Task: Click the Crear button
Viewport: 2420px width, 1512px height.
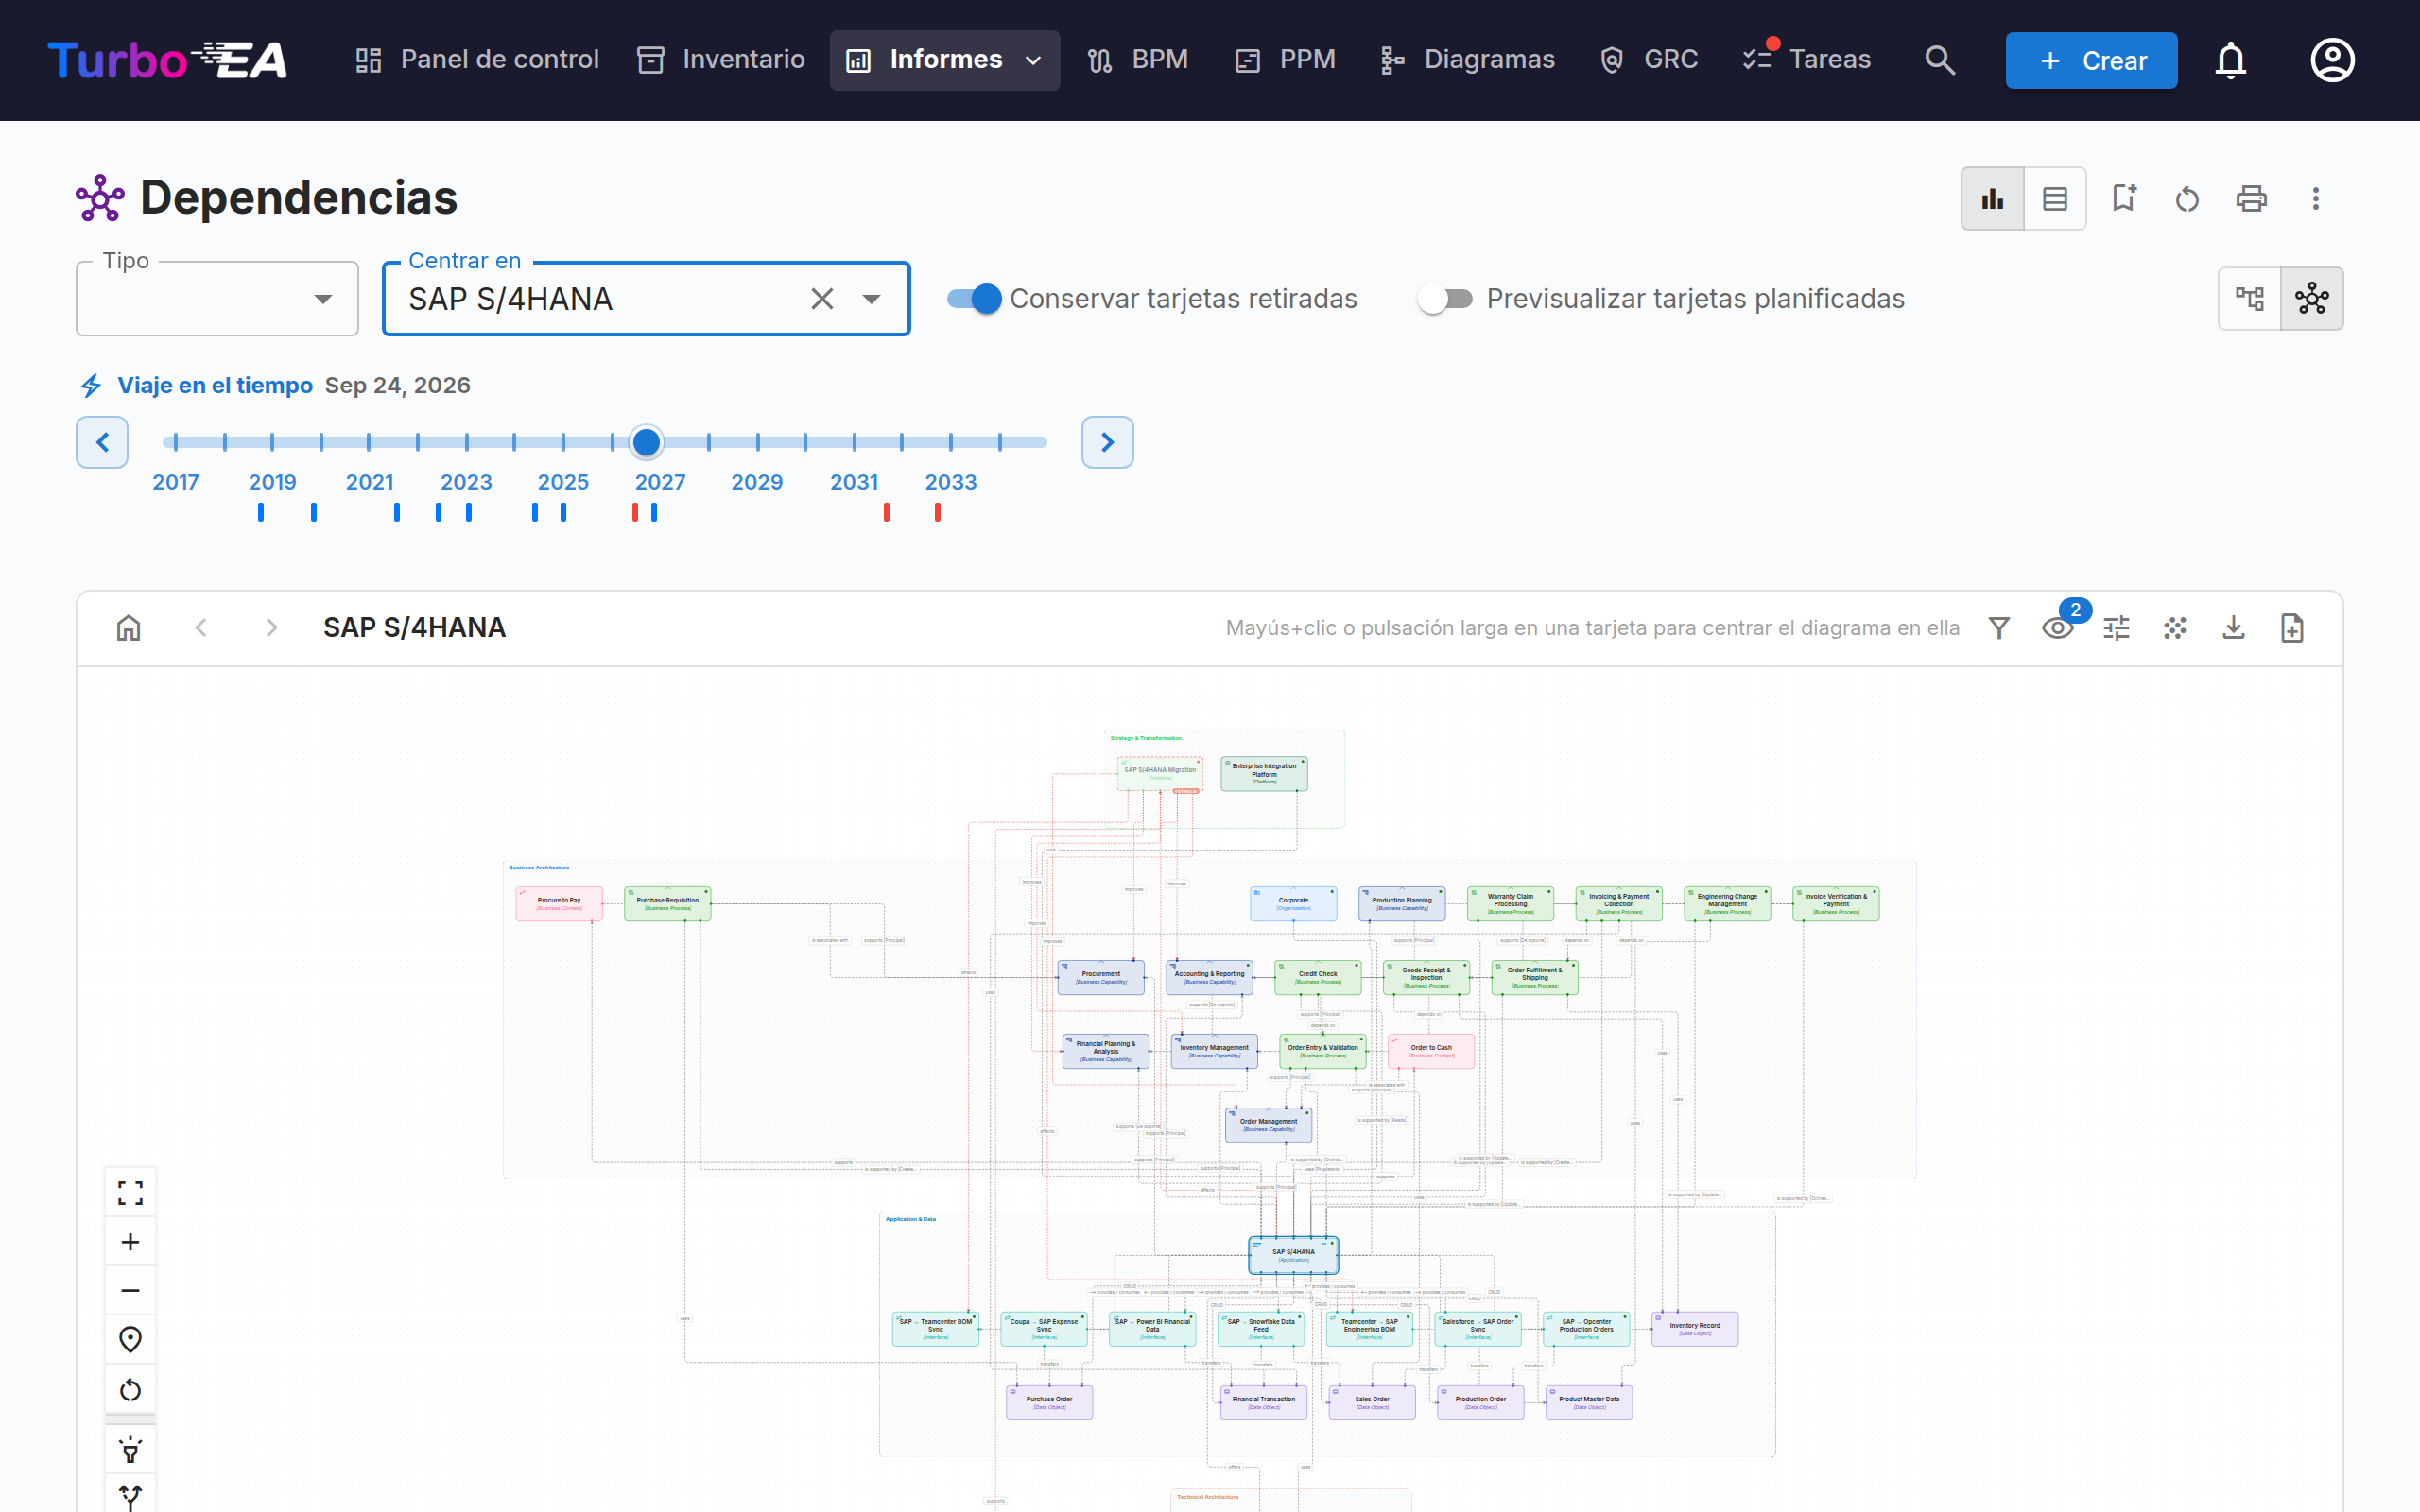Action: (x=2091, y=60)
